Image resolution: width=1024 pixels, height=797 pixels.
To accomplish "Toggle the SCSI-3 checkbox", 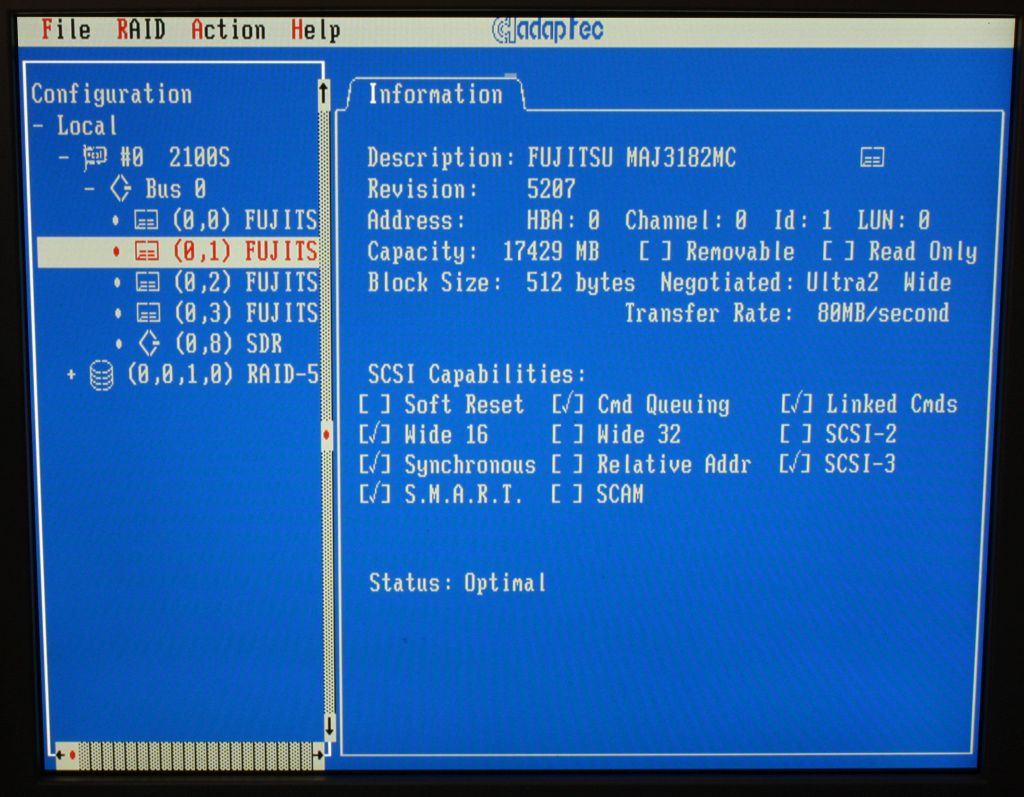I will pyautogui.click(x=796, y=464).
